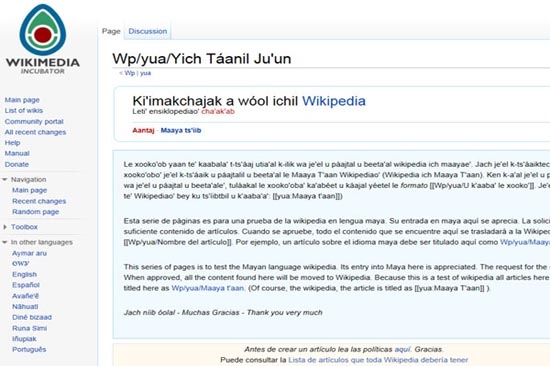
Task: Click the text Leti' ensiklopediao'
Action: (x=166, y=112)
